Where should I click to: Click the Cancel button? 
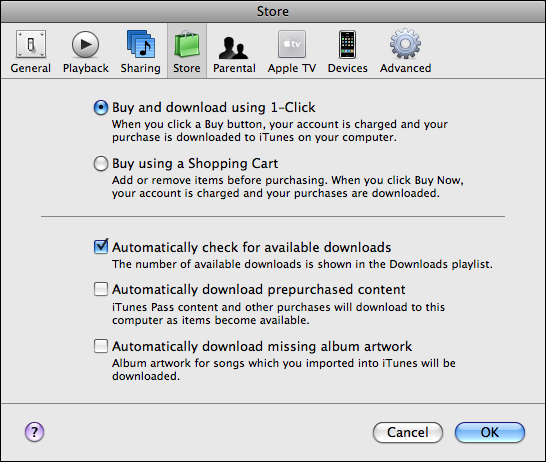[x=408, y=432]
